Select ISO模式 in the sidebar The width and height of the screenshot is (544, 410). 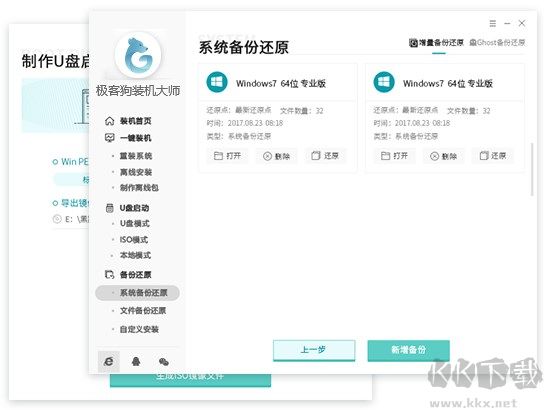tap(134, 239)
